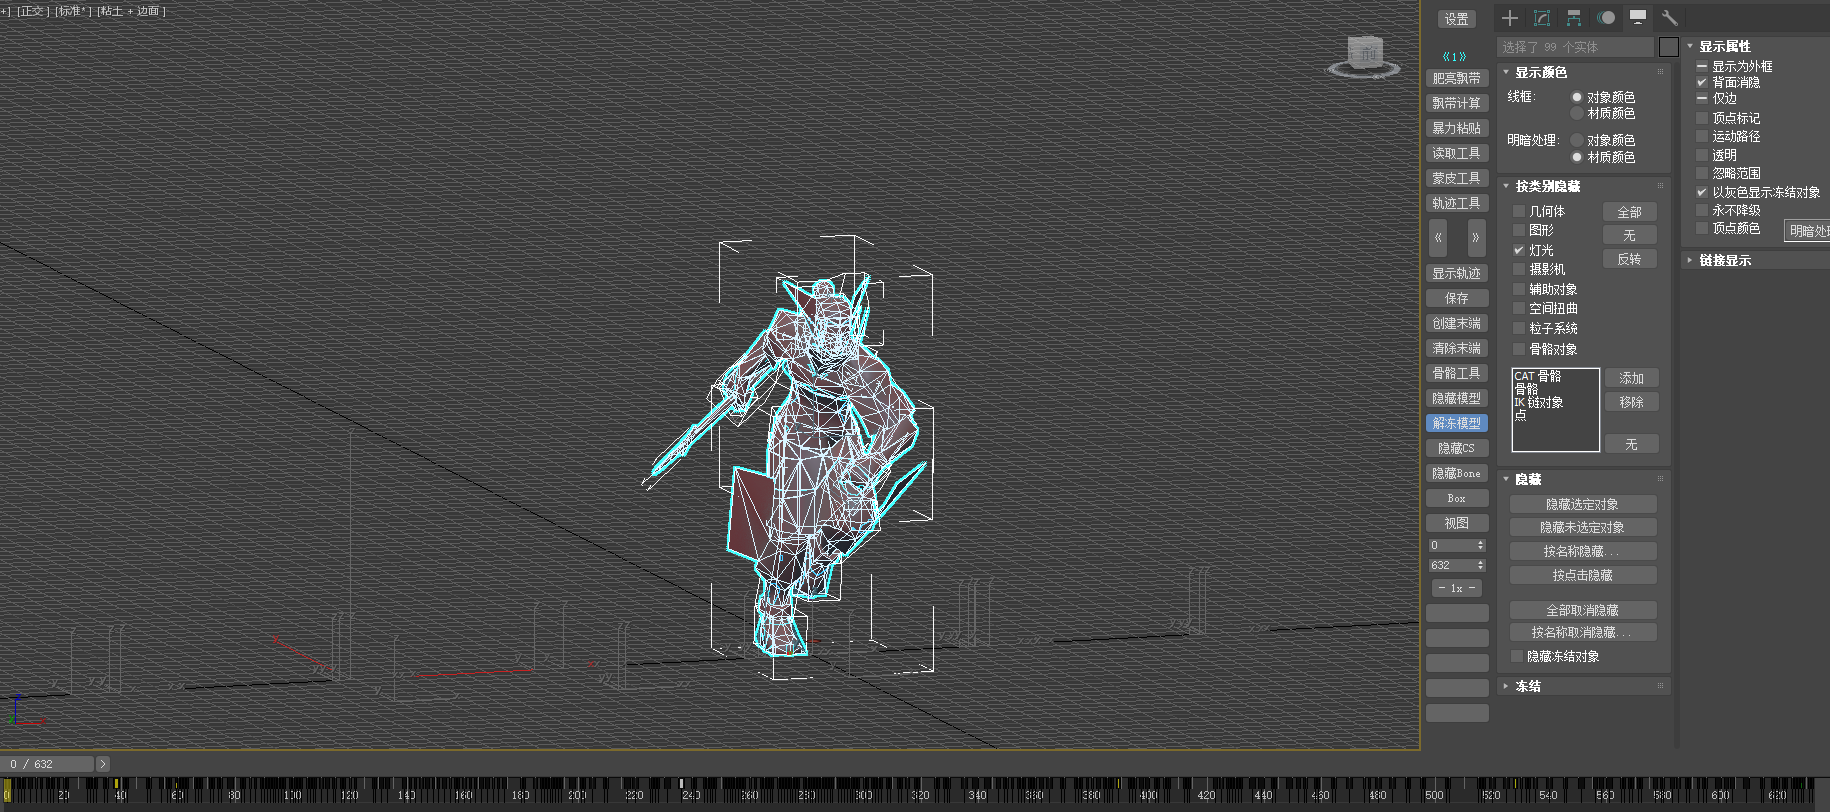
Task: Open the 轨迹工具 button
Action: click(x=1457, y=203)
